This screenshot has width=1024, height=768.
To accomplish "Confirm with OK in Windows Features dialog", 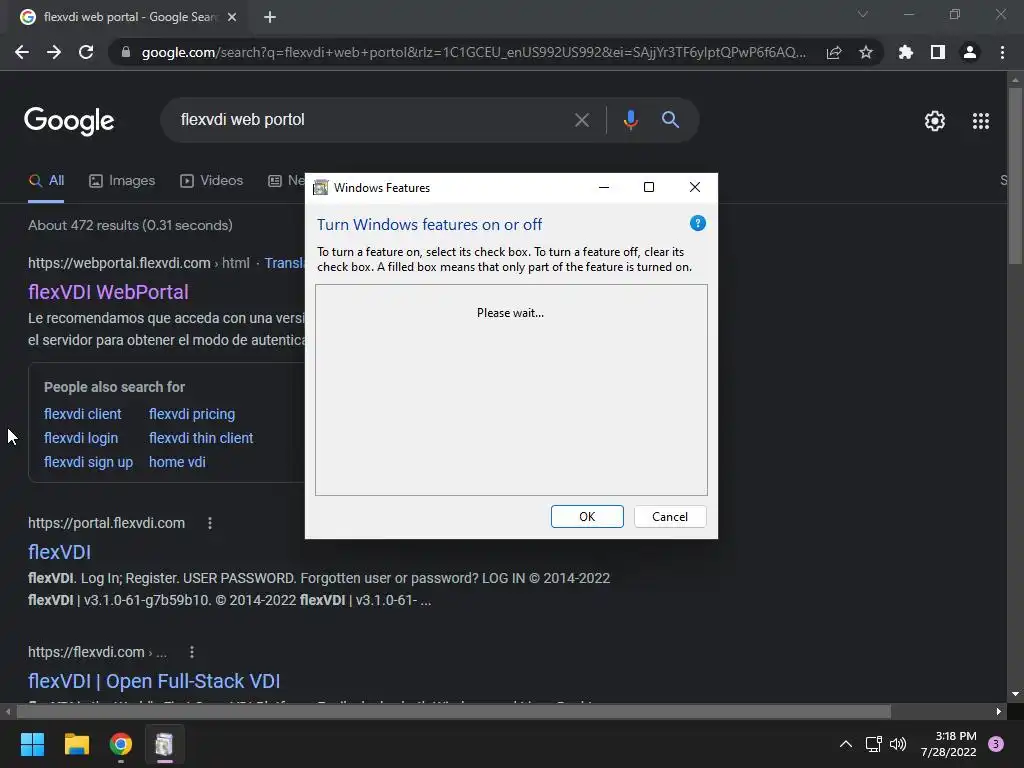I will tap(587, 517).
